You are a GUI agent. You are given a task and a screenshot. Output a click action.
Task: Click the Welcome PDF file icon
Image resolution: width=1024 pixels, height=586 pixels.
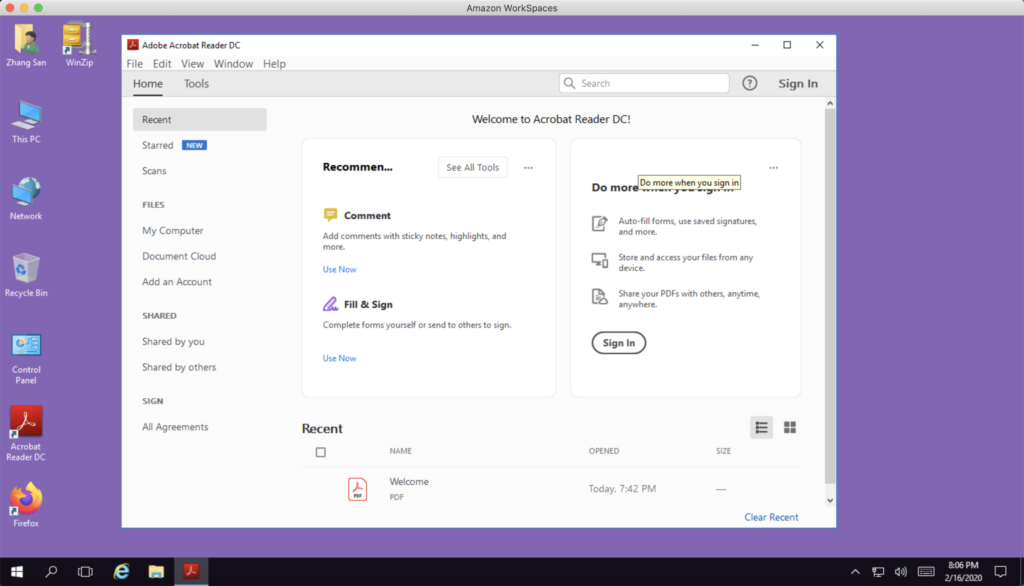point(357,489)
